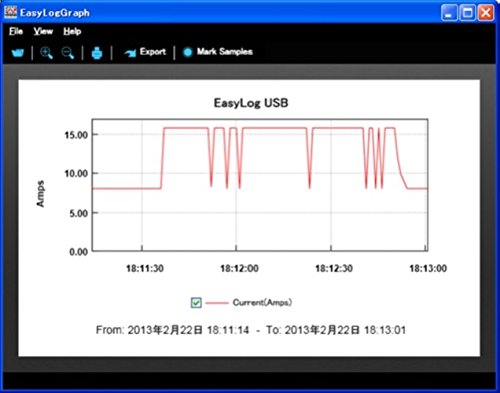Open the Help menu
The width and height of the screenshot is (500, 393).
(72, 31)
